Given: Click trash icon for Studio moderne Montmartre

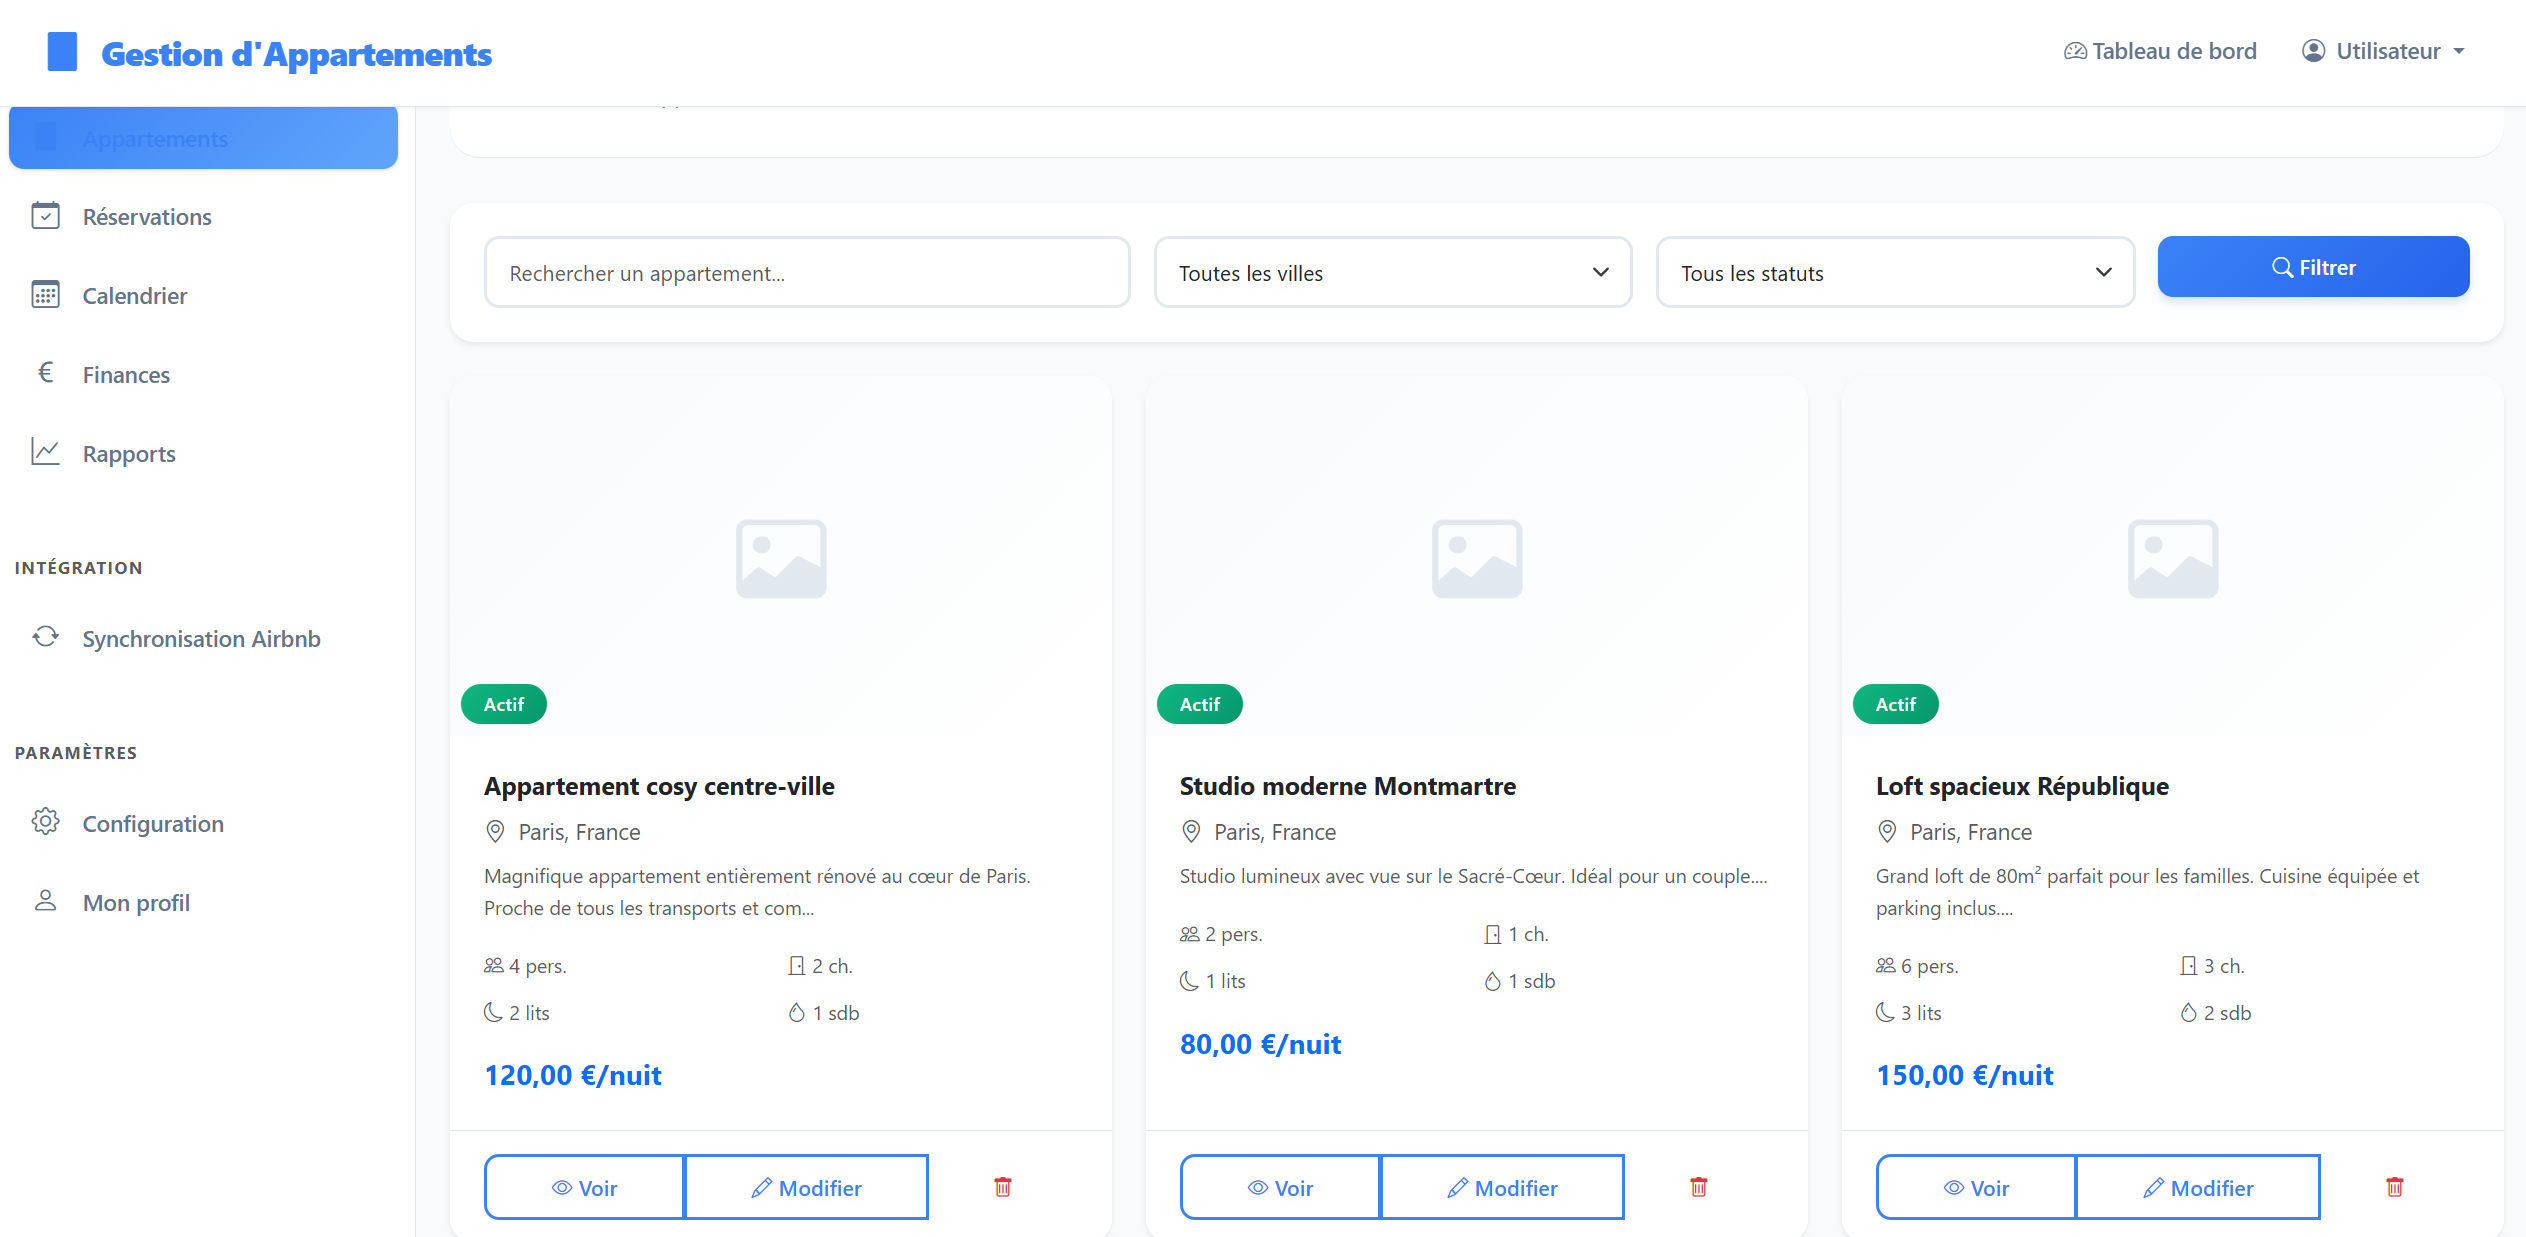Looking at the screenshot, I should (1698, 1187).
